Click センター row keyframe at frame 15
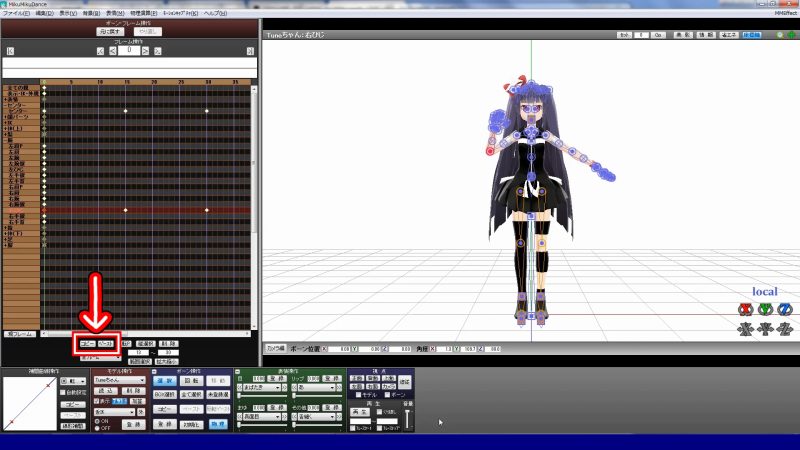 click(126, 111)
